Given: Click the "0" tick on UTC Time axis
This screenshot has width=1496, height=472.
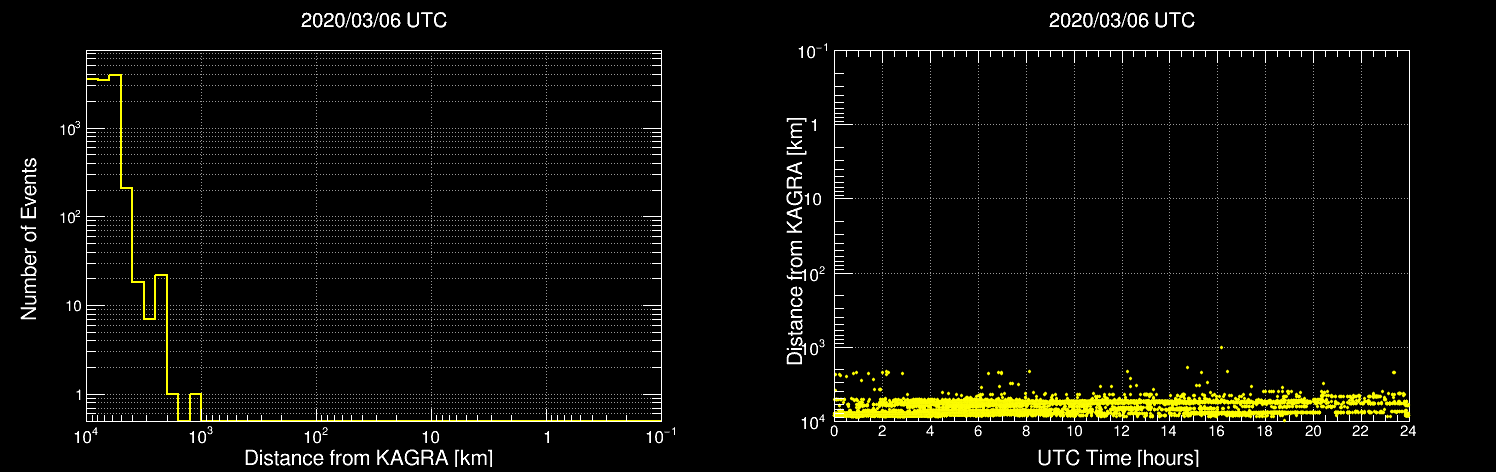Looking at the screenshot, I should [x=834, y=433].
